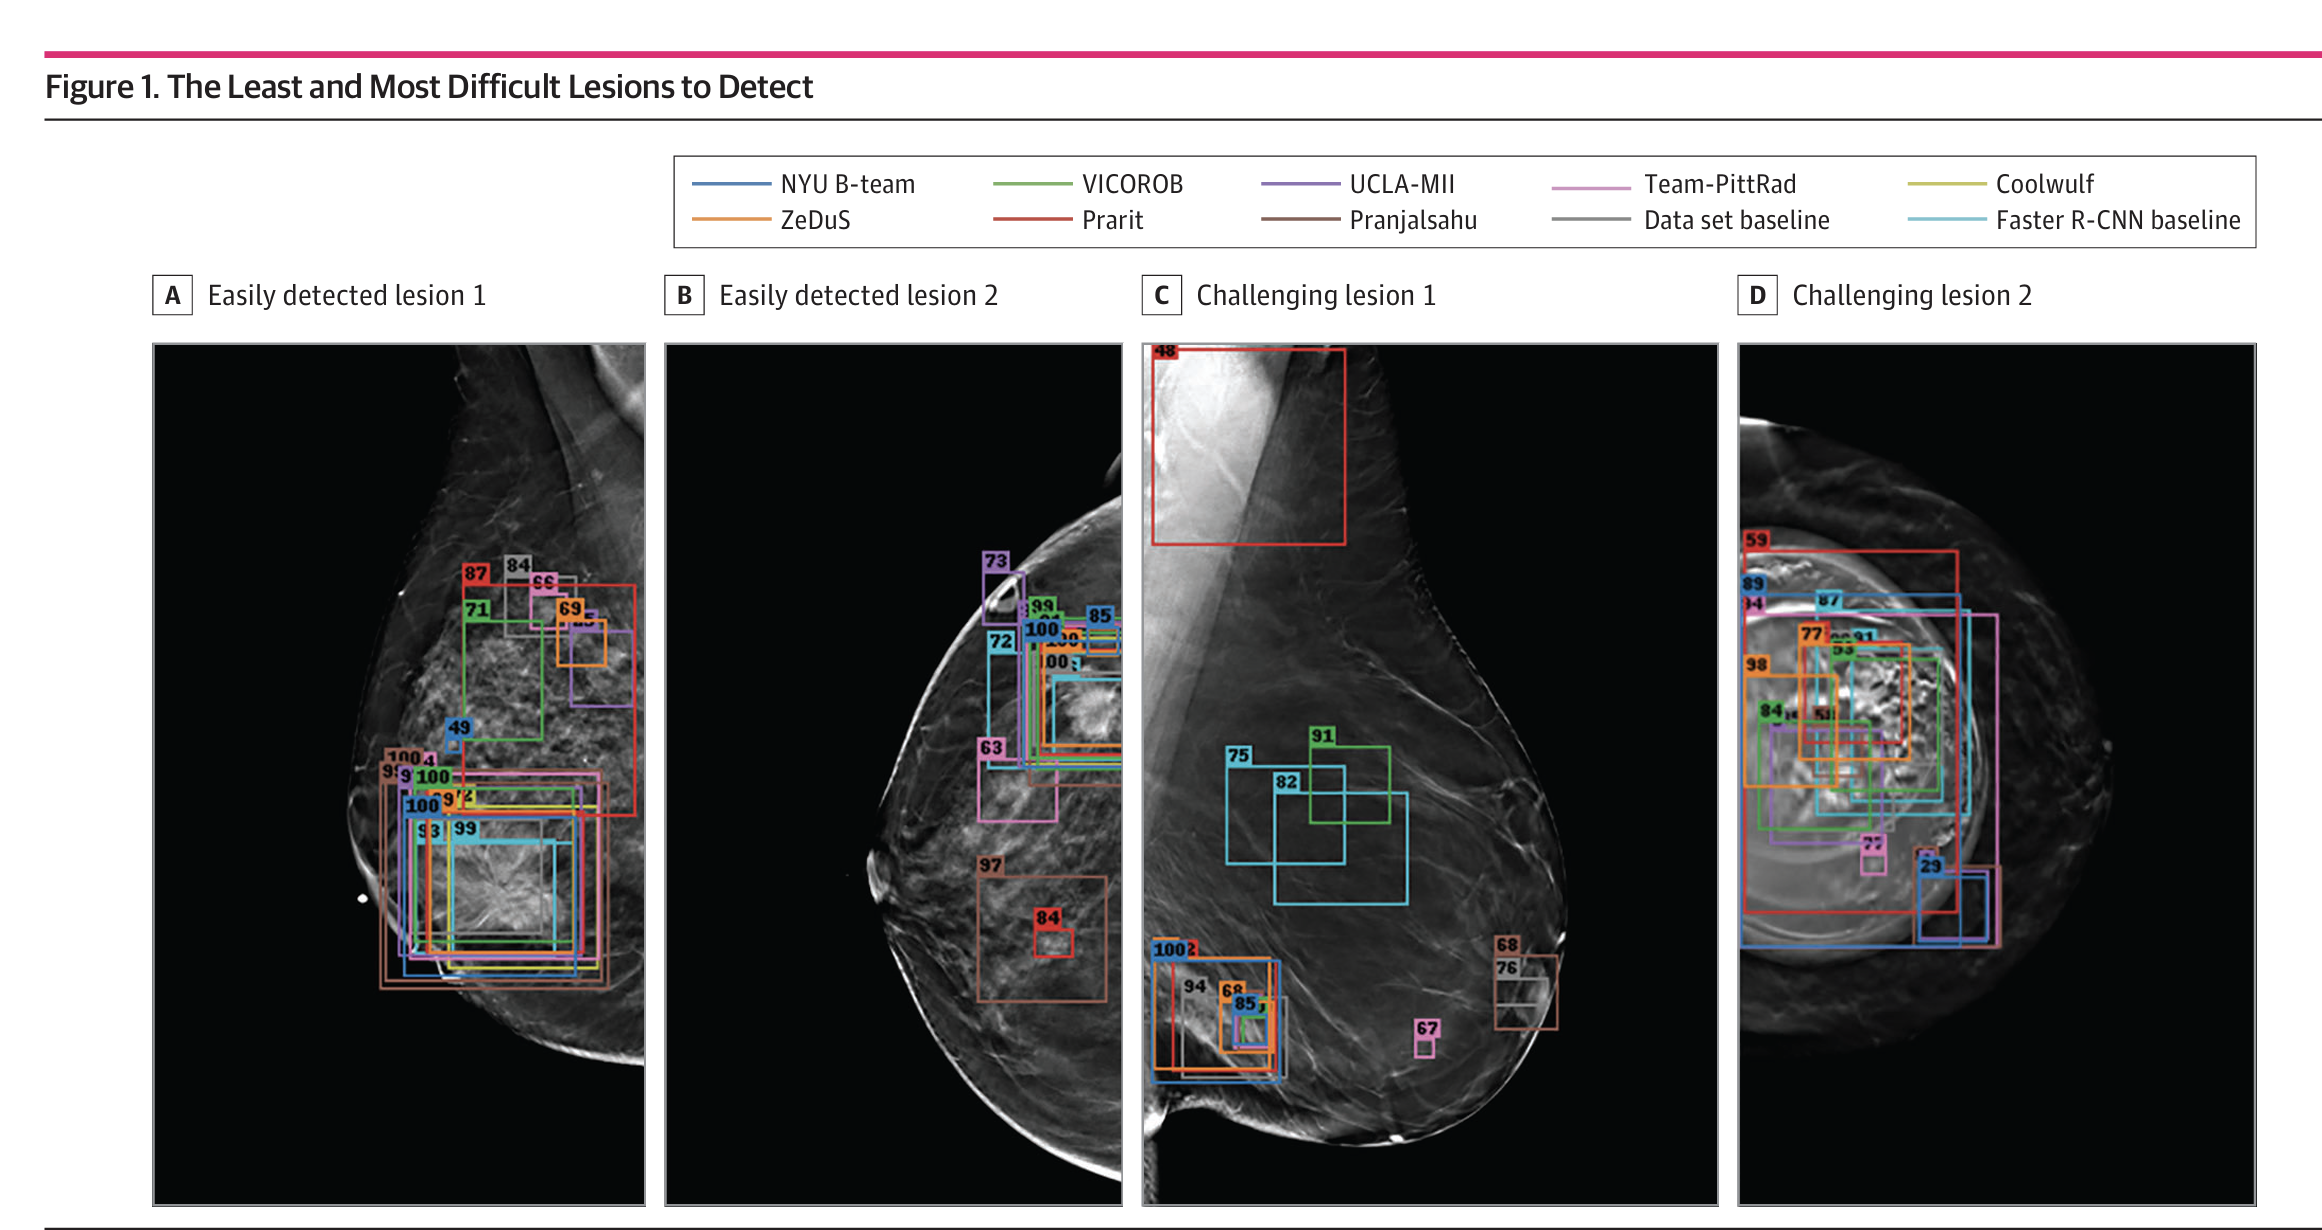This screenshot has width=2322, height=1230.
Task: Open the Challenging lesion 2 mammogram image
Action: pos(1996,774)
